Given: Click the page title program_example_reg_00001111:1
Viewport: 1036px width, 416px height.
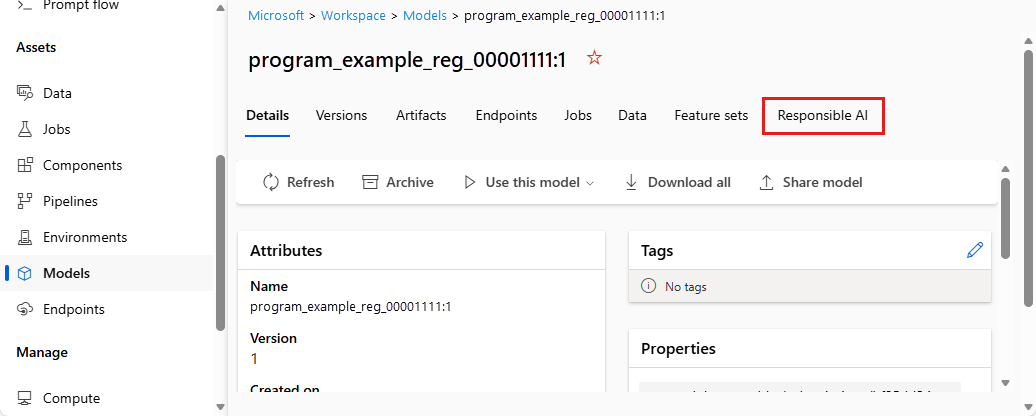Looking at the screenshot, I should point(407,60).
